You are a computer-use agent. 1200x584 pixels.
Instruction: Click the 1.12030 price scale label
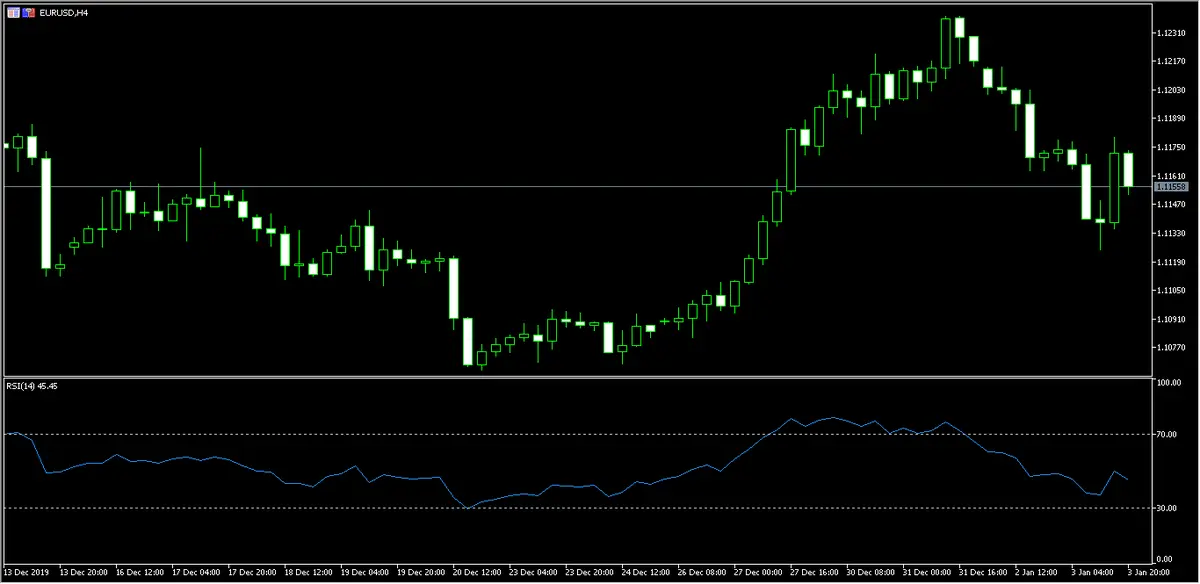click(x=1170, y=90)
